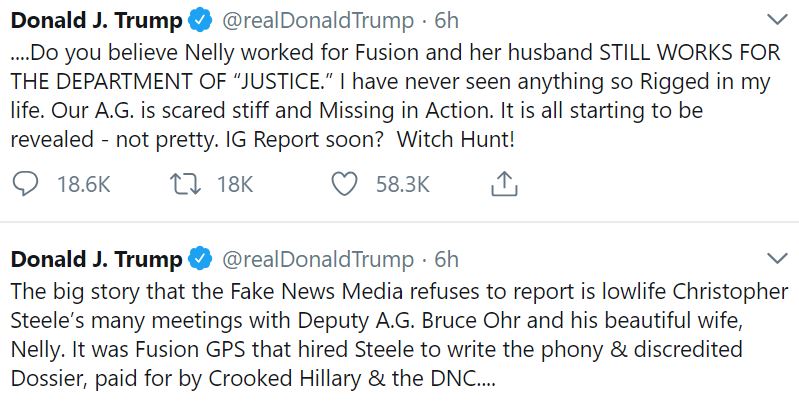
Task: Like the first tweet with heart icon
Action: coord(345,183)
